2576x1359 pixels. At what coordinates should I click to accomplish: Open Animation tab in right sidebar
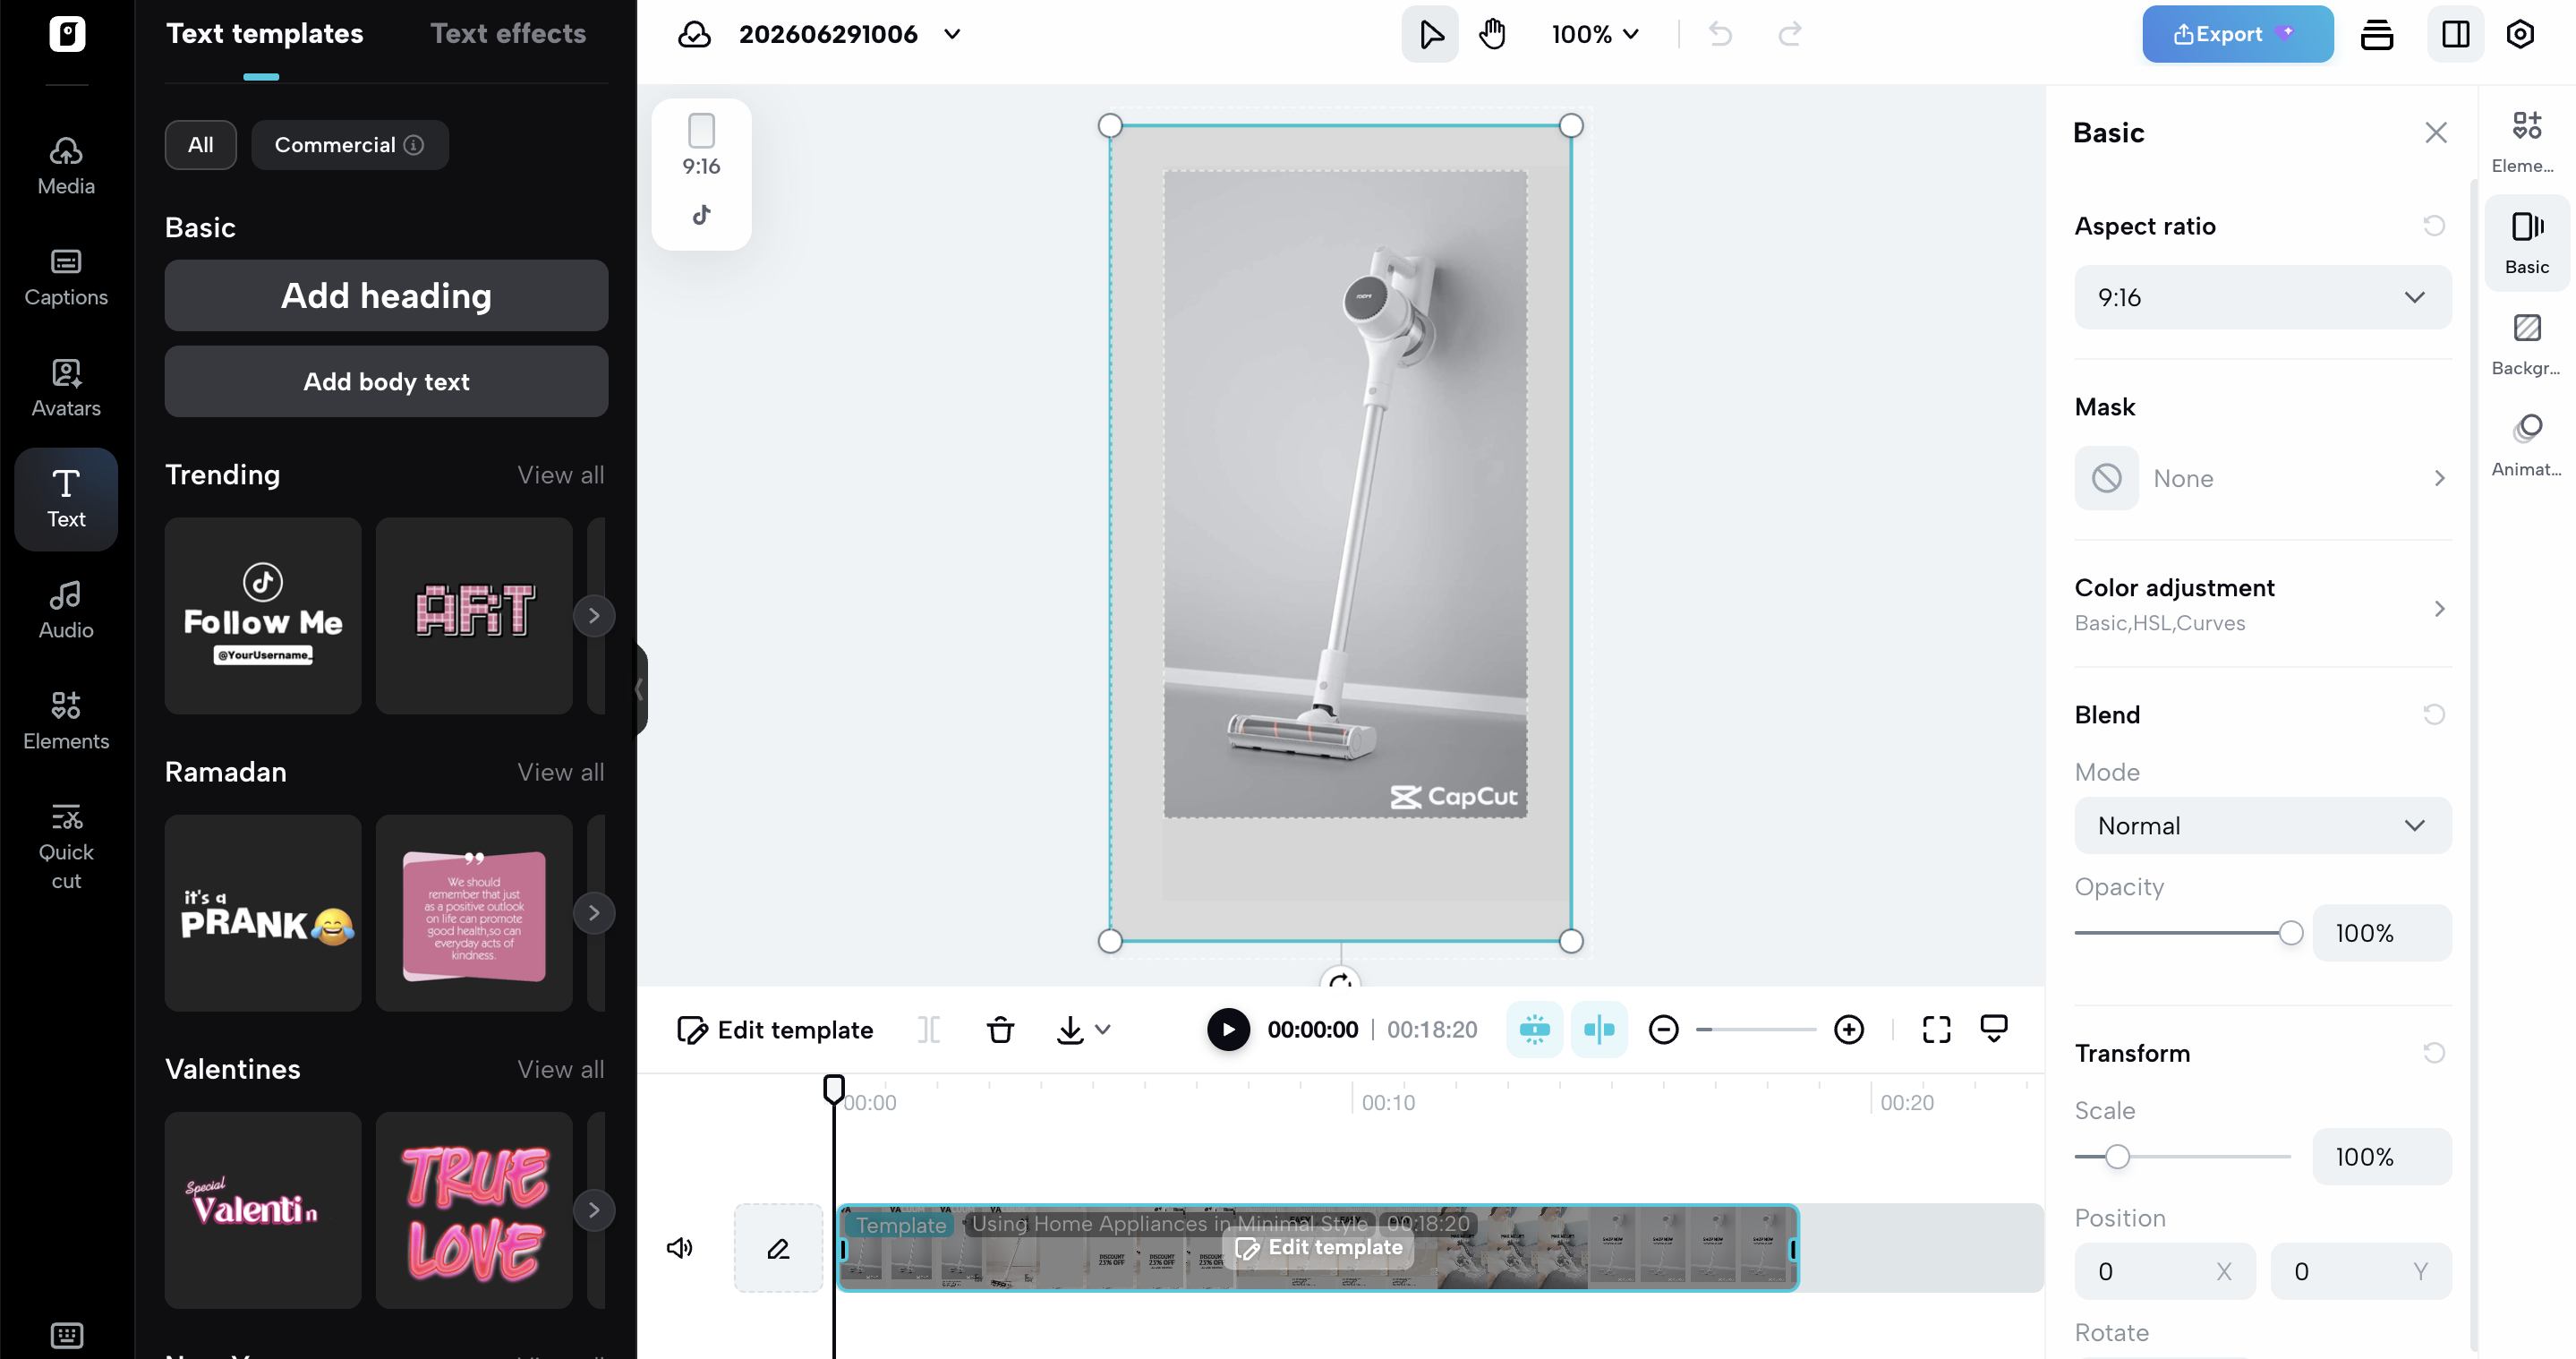pos(2526,444)
